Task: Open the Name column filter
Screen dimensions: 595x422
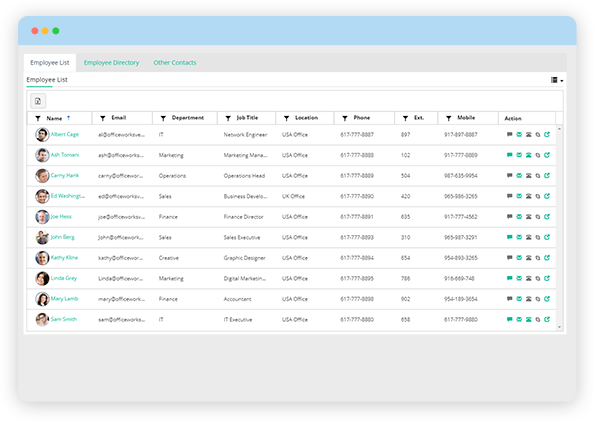Action: tap(38, 118)
